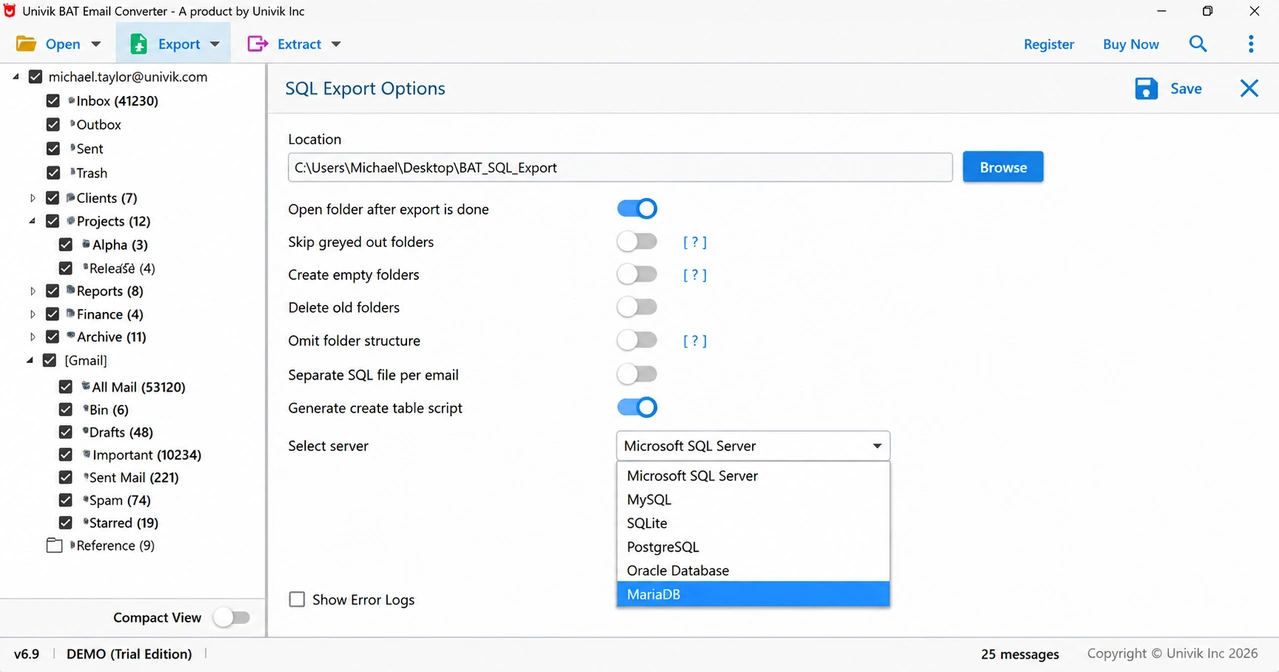Image resolution: width=1279 pixels, height=672 pixels.
Task: Expand the Select server combo box
Action: (x=753, y=446)
